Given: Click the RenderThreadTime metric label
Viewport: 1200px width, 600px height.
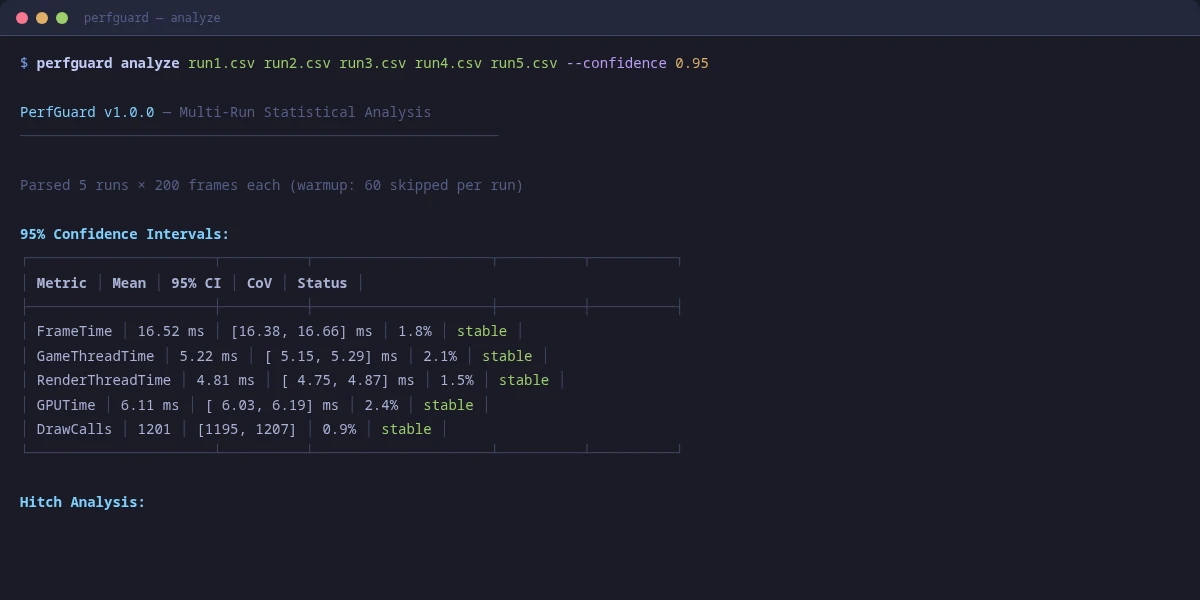Looking at the screenshot, I should [103, 380].
